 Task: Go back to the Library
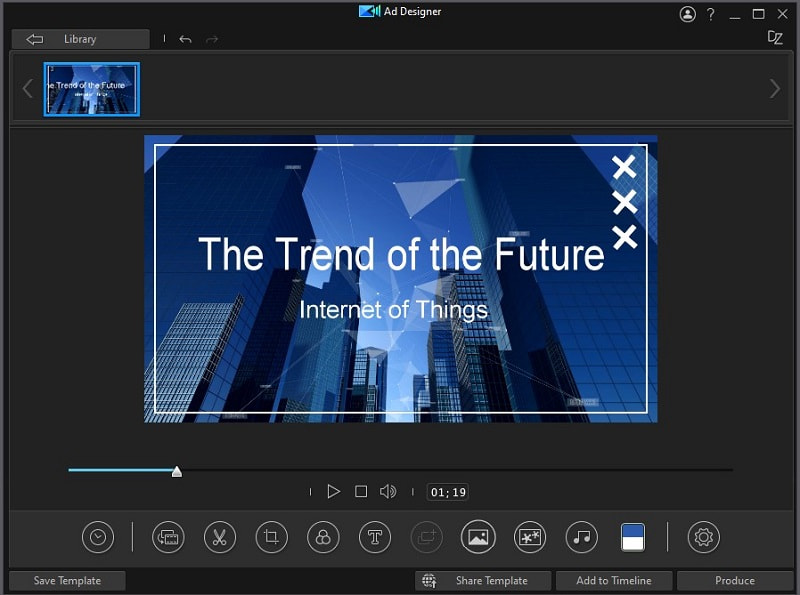79,39
